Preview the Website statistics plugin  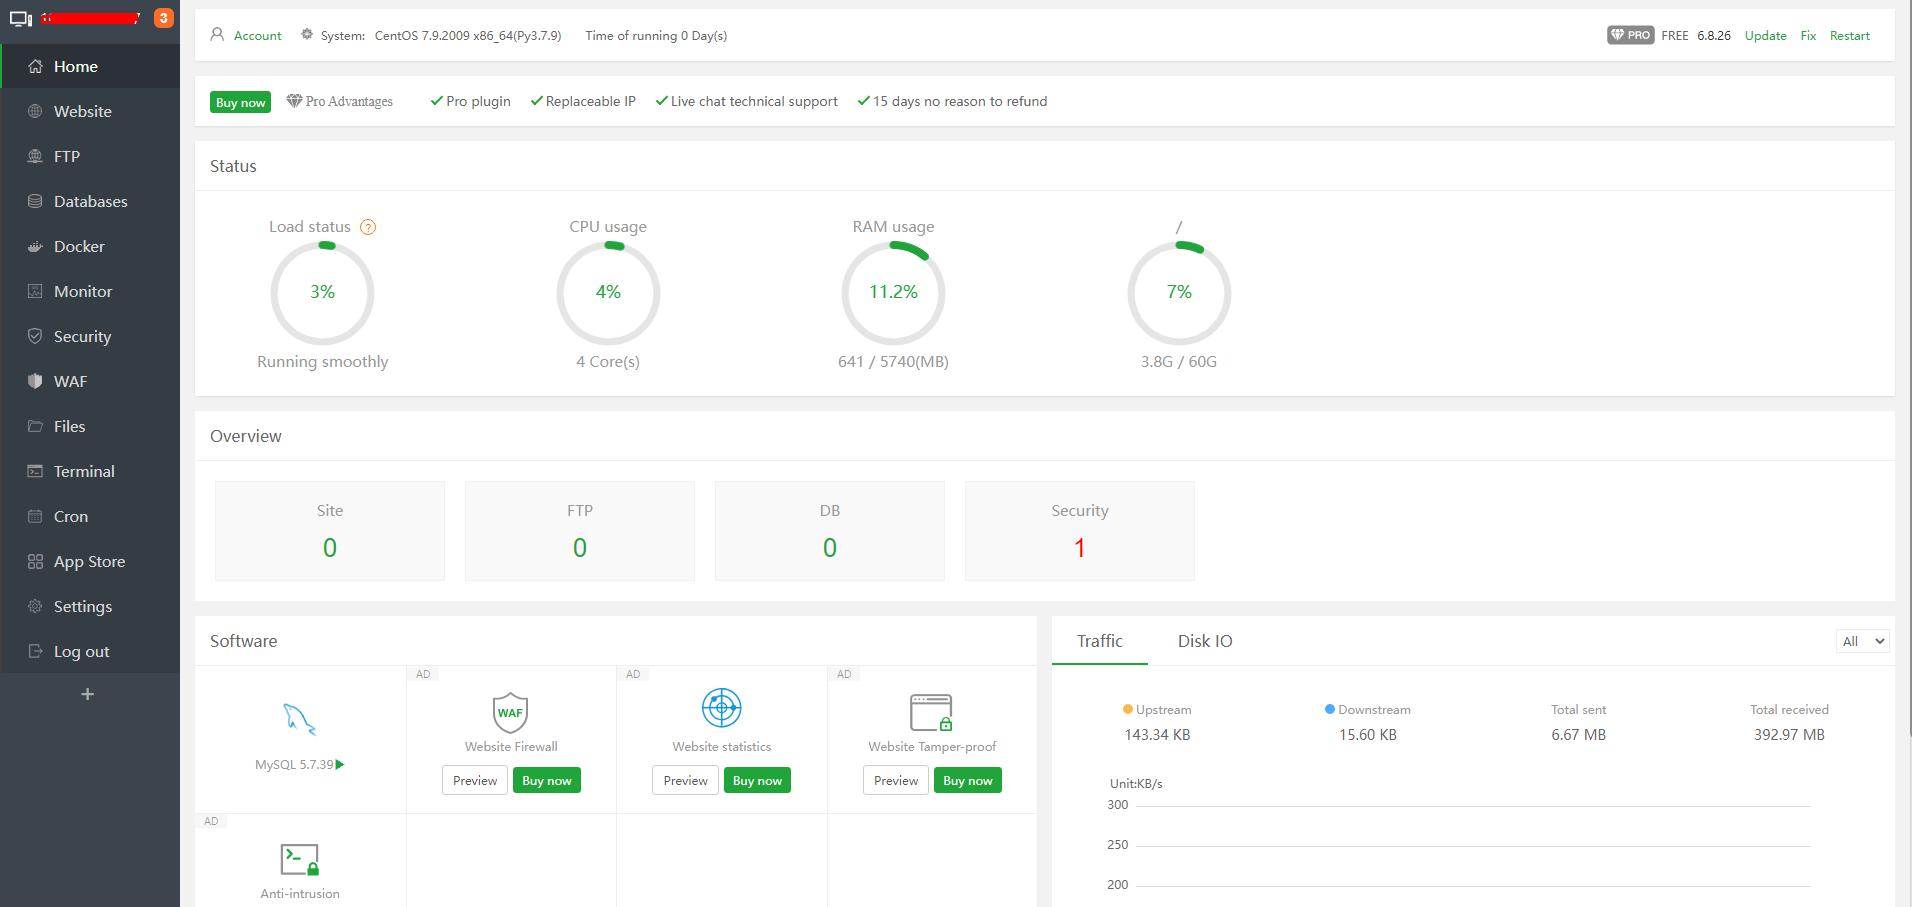click(x=685, y=780)
